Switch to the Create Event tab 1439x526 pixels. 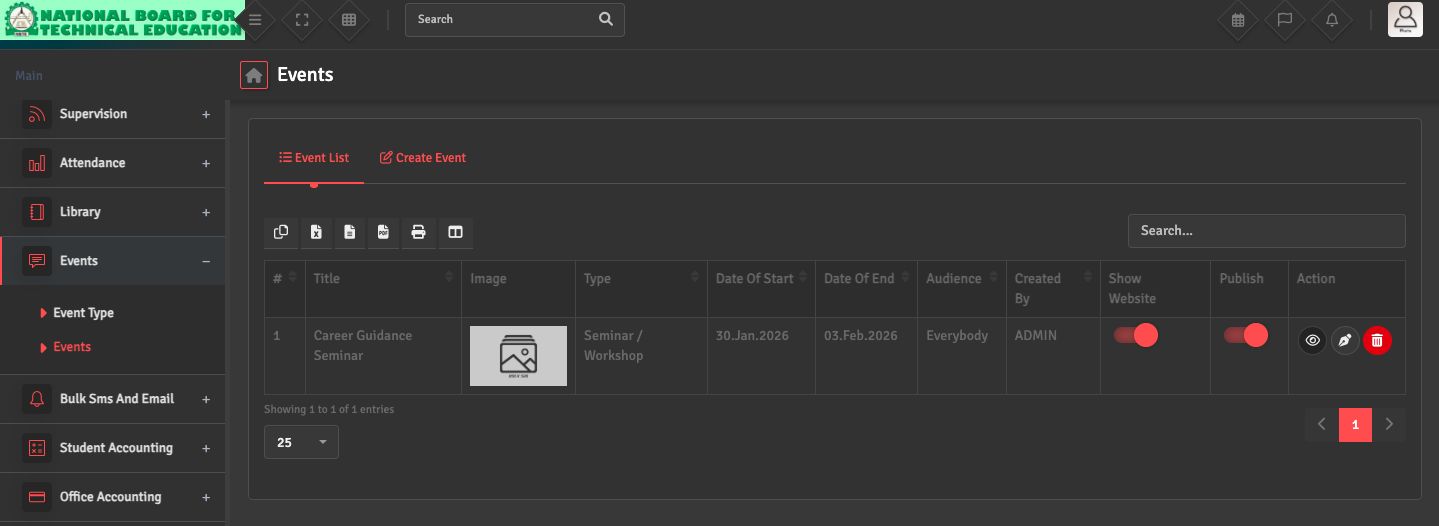coord(422,158)
